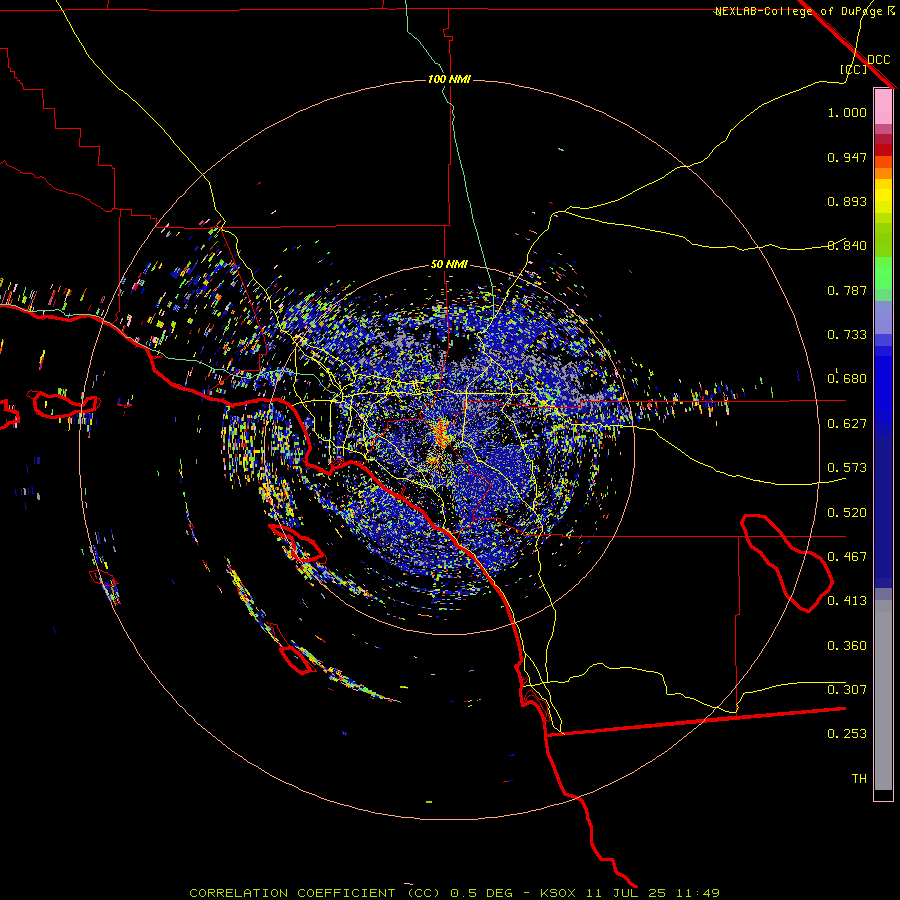Click the 0.573 scale value
The width and height of the screenshot is (900, 900).
point(847,468)
